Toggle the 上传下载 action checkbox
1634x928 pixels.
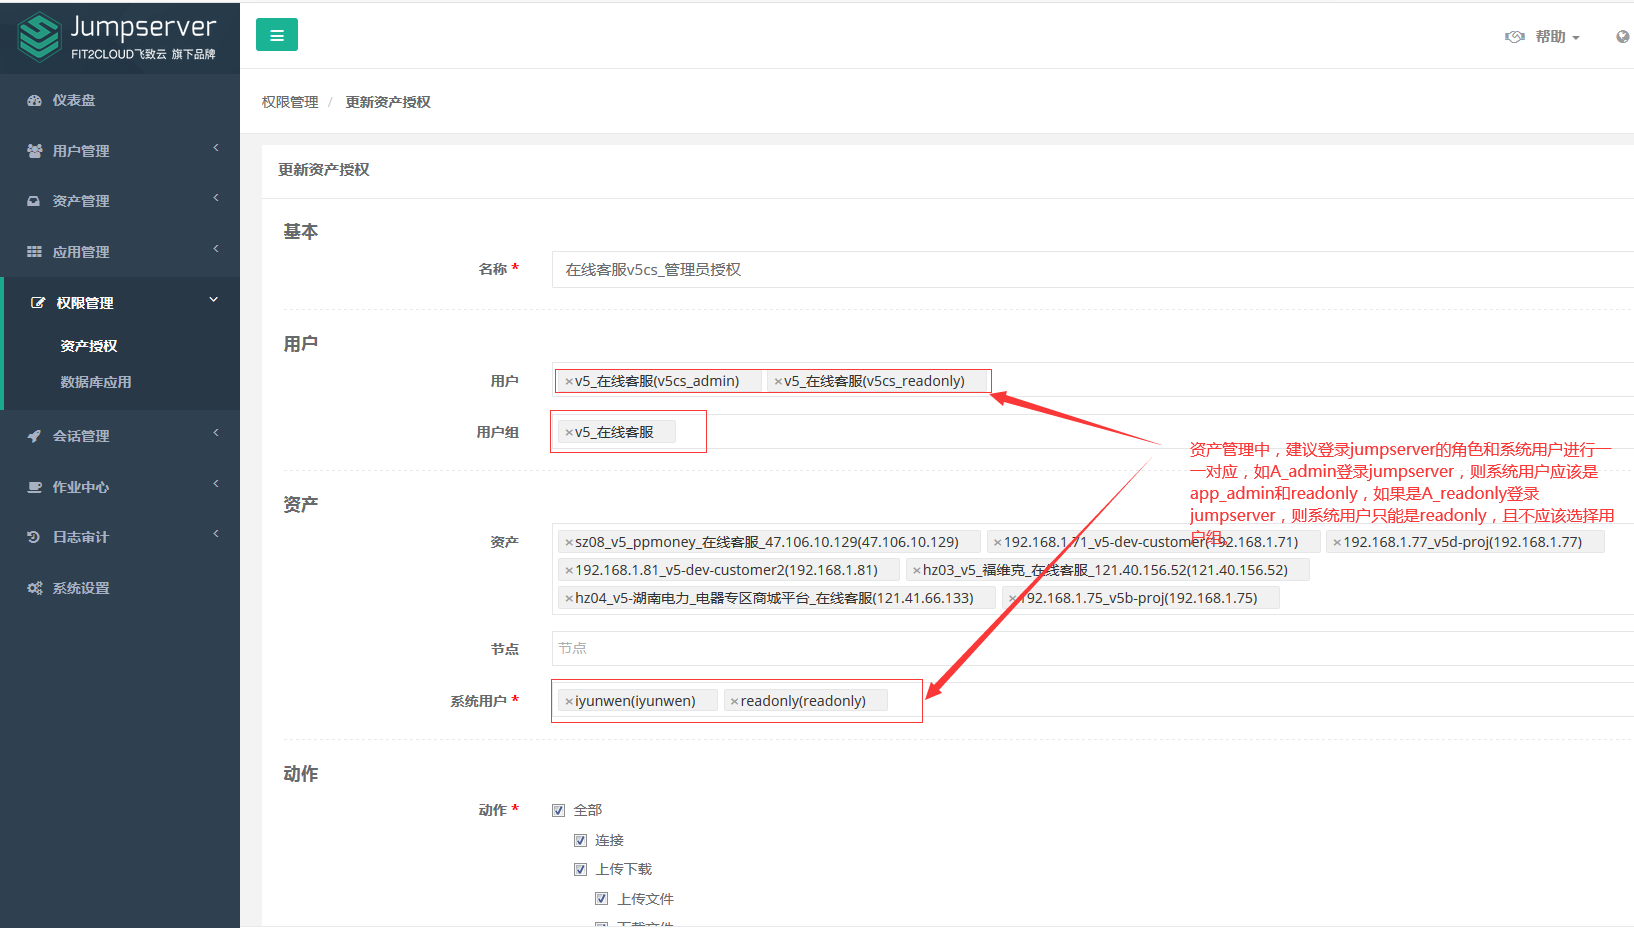click(580, 869)
